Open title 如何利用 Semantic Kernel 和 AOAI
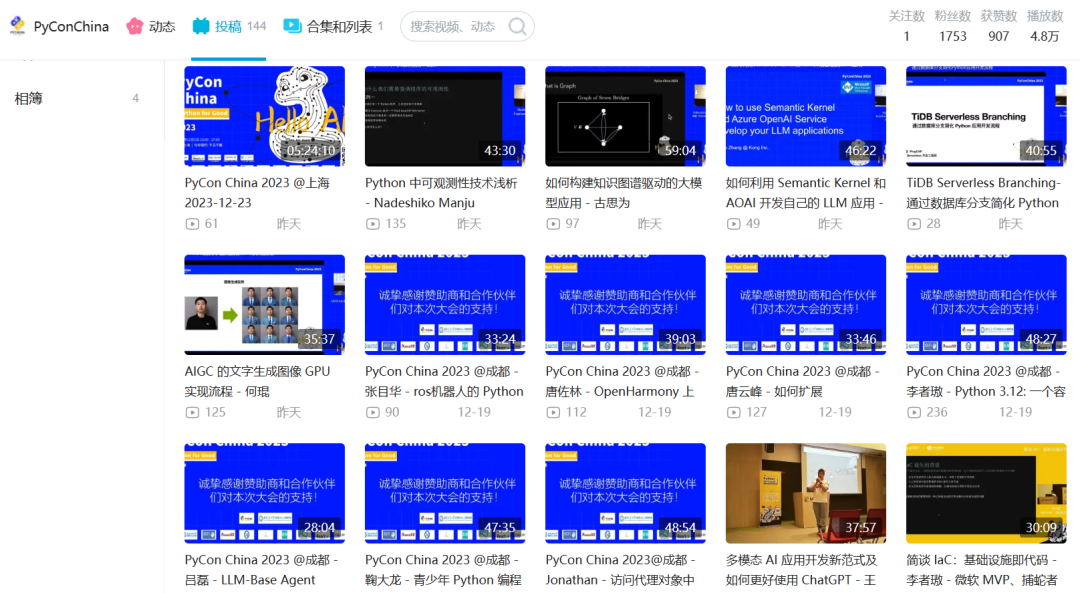 click(x=806, y=193)
